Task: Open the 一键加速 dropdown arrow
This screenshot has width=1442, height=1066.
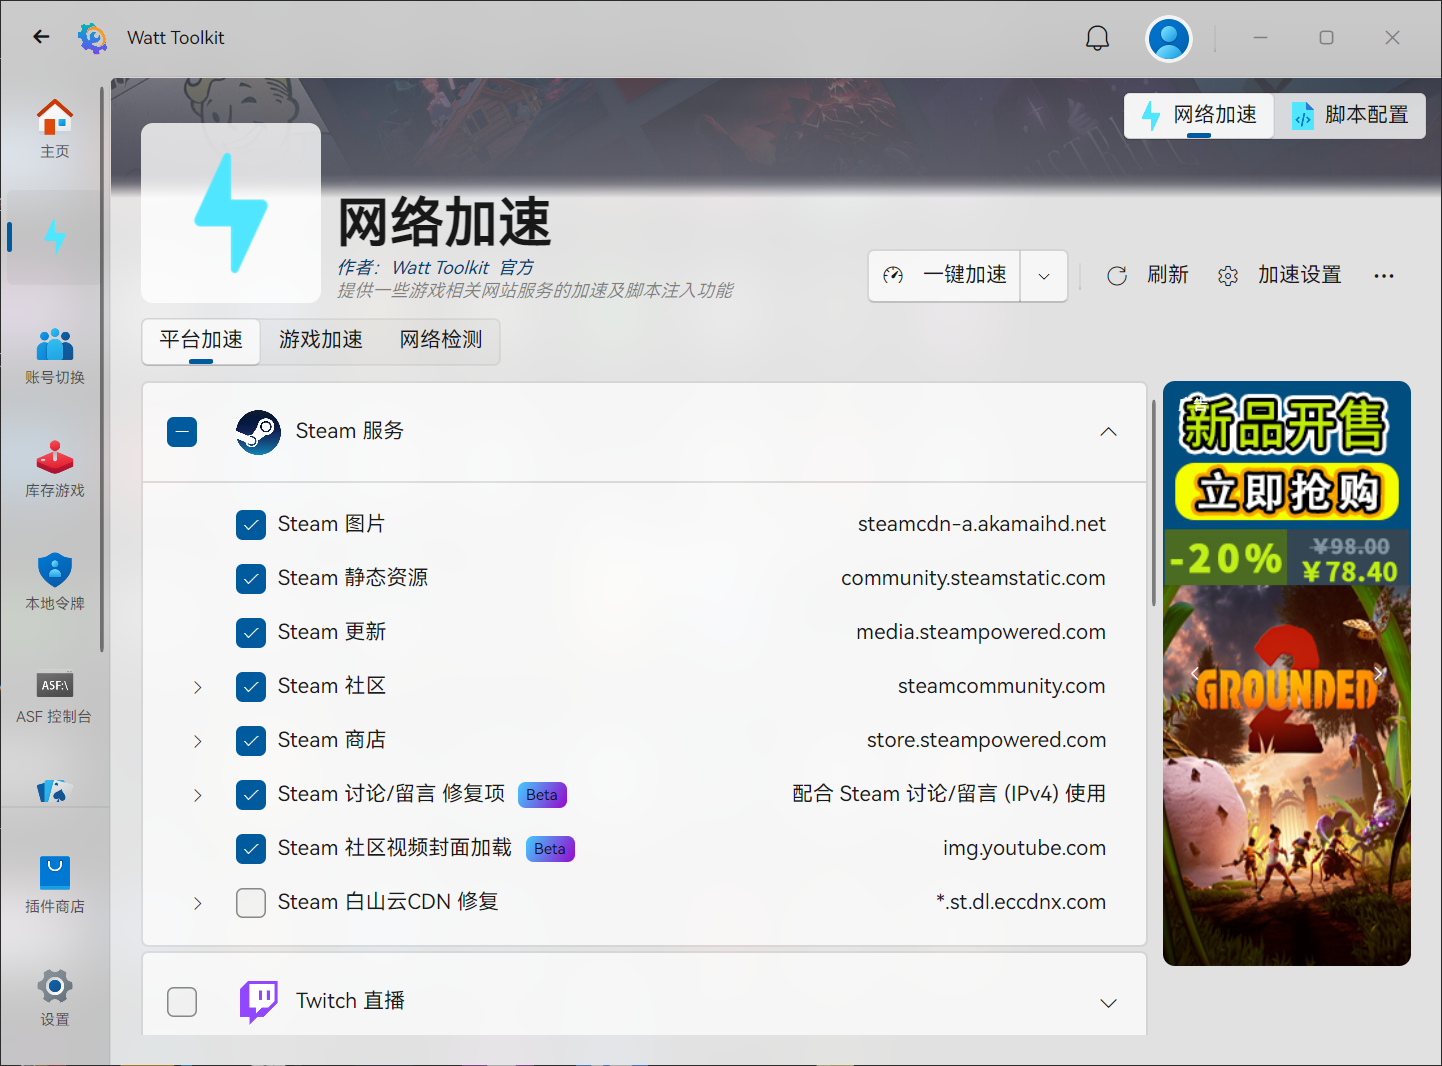Action: coord(1044,276)
